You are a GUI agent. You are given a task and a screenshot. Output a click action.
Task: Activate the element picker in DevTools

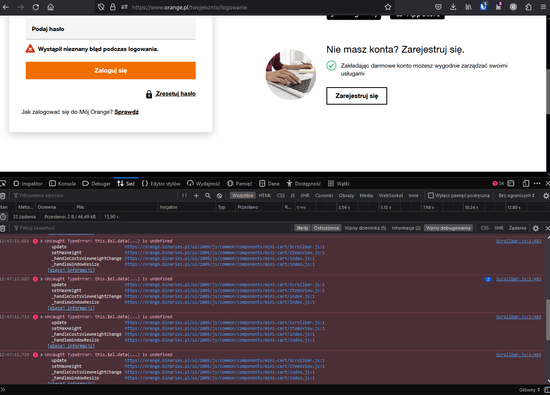coord(3,183)
